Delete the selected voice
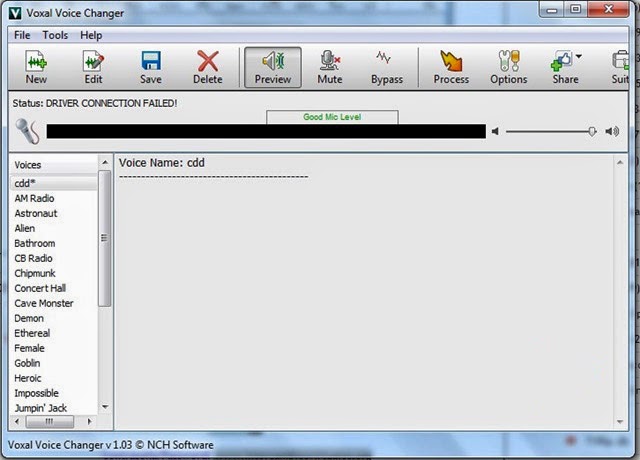 pyautogui.click(x=208, y=67)
